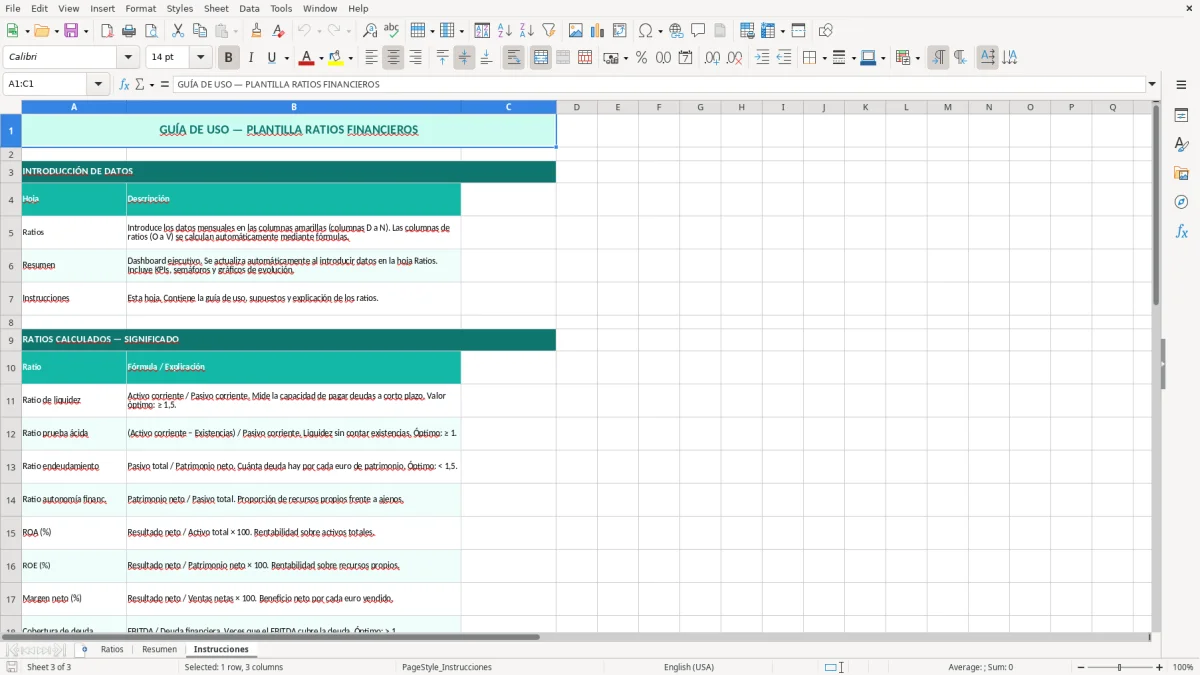Toggle print preview
The image size is (1200, 675).
pos(151,31)
